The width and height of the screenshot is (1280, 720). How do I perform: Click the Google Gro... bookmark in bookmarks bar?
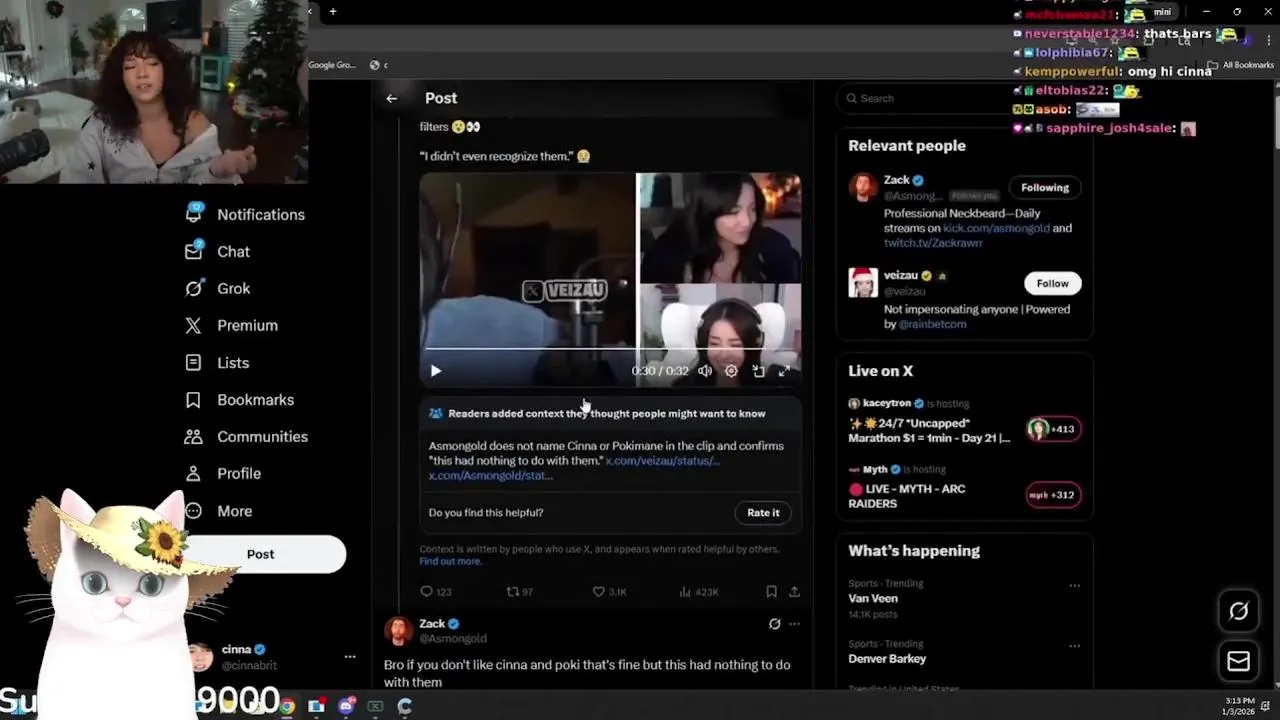[x=332, y=65]
